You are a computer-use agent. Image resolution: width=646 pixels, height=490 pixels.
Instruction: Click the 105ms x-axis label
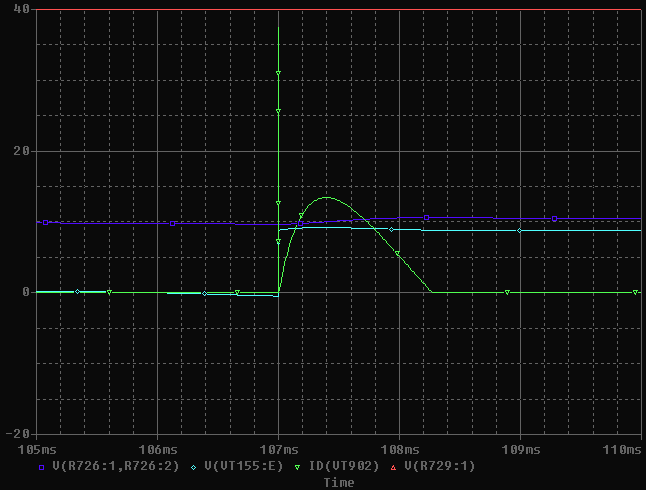pos(37,450)
